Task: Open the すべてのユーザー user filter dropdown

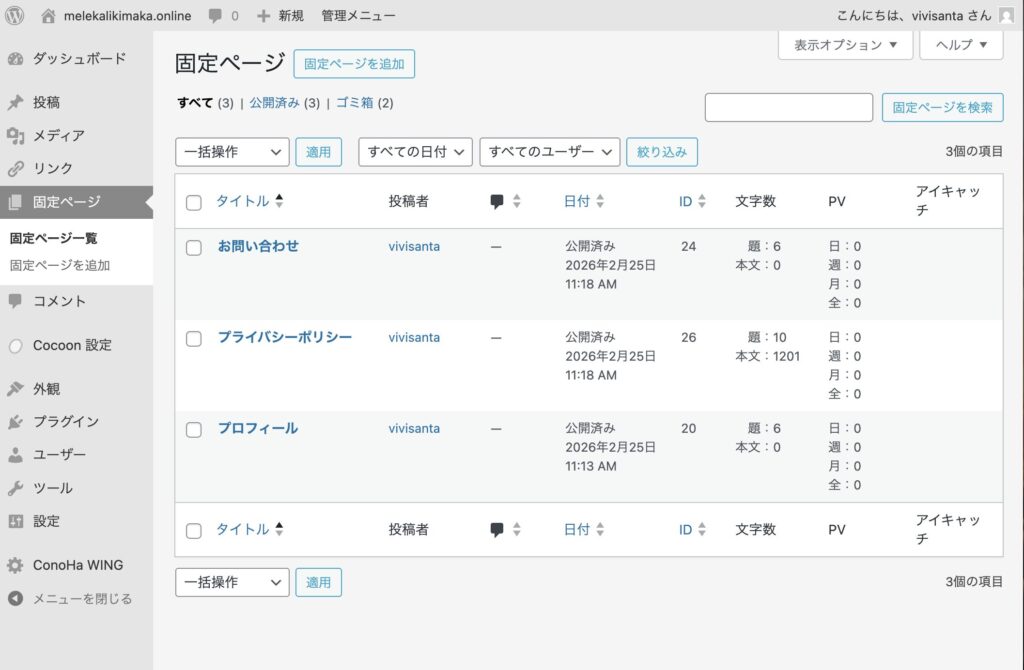Action: (549, 152)
